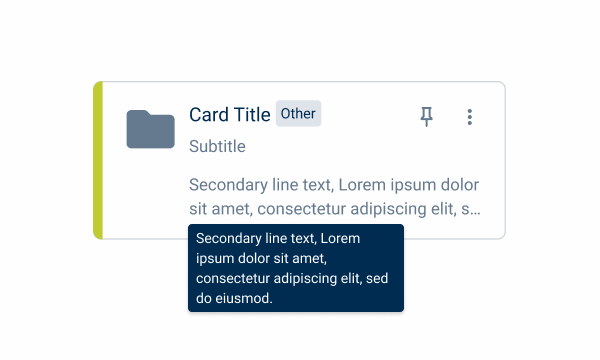Click card text line "Secondary line text, Lorem ipsum dolor"

coord(334,185)
